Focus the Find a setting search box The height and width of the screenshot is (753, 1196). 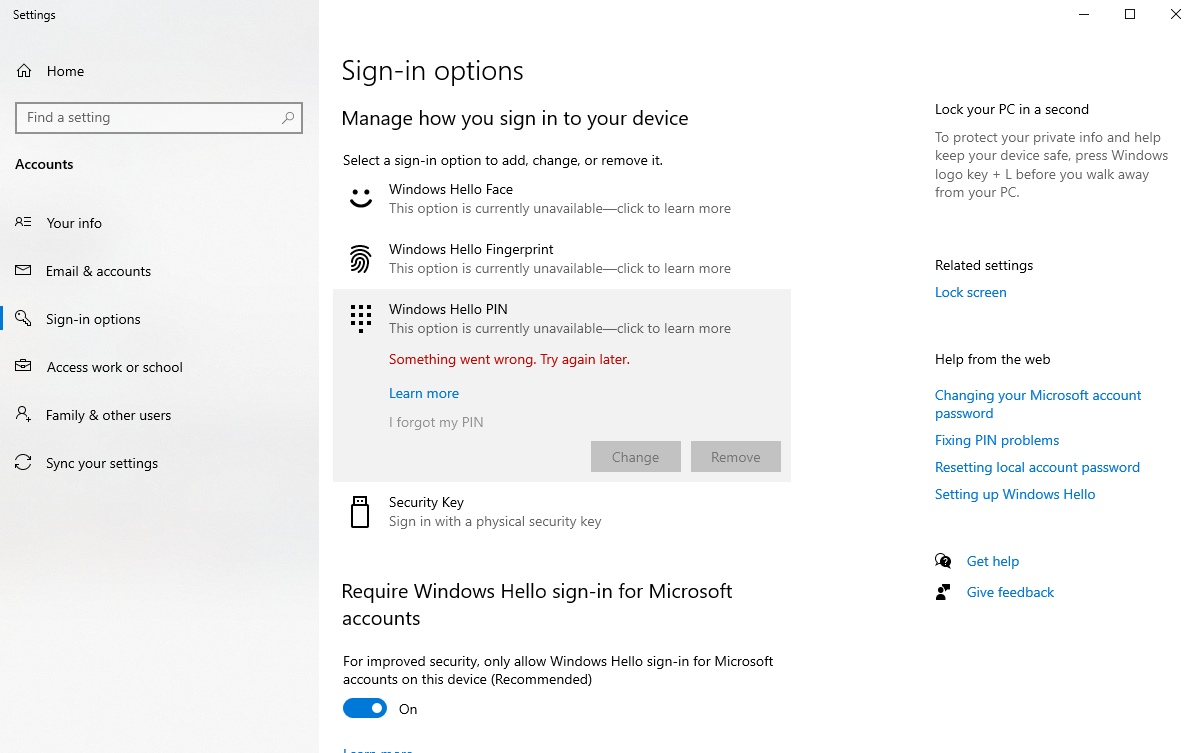click(159, 117)
